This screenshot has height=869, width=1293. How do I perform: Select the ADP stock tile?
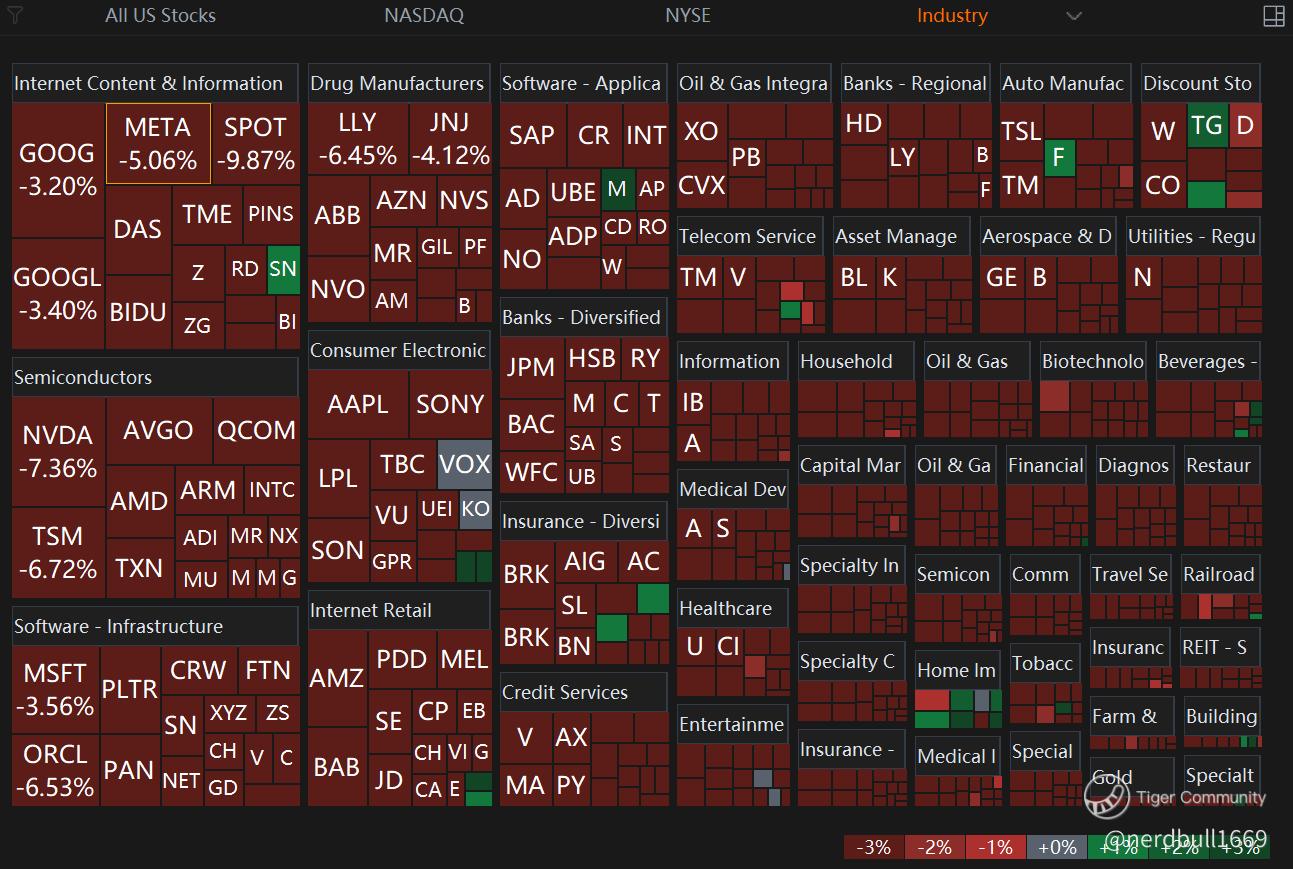(x=573, y=236)
